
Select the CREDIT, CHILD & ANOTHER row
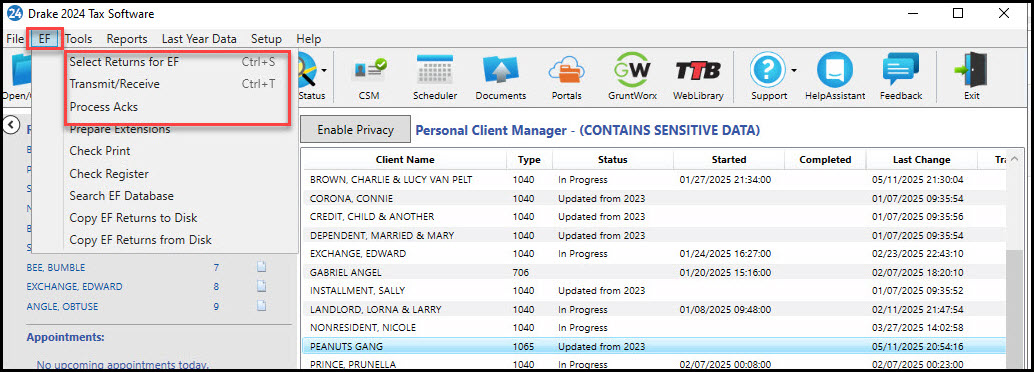654,216
